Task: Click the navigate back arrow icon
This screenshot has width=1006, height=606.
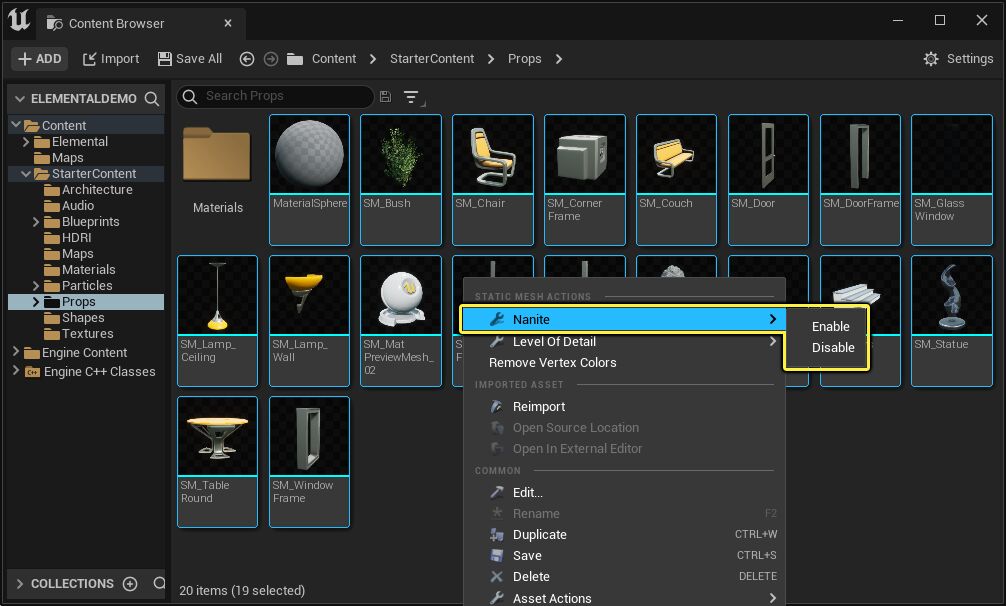Action: point(246,59)
